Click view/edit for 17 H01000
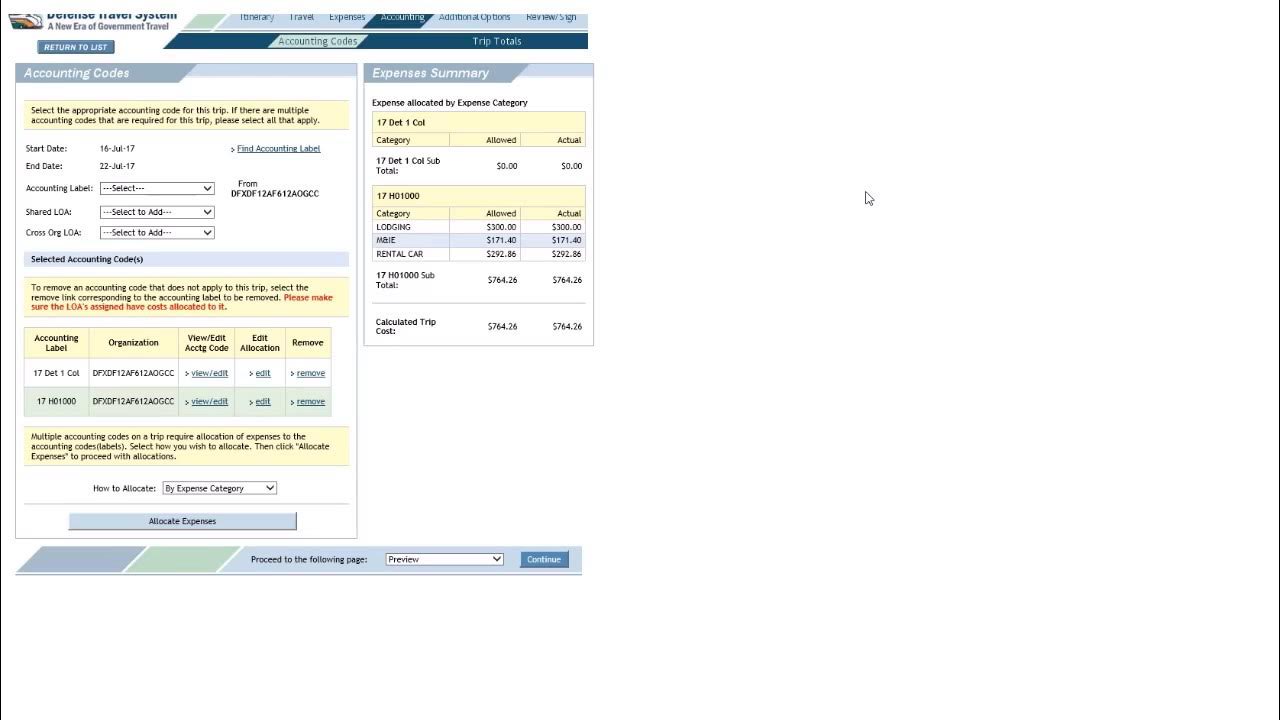Image resolution: width=1280 pixels, height=720 pixels. tap(209, 402)
